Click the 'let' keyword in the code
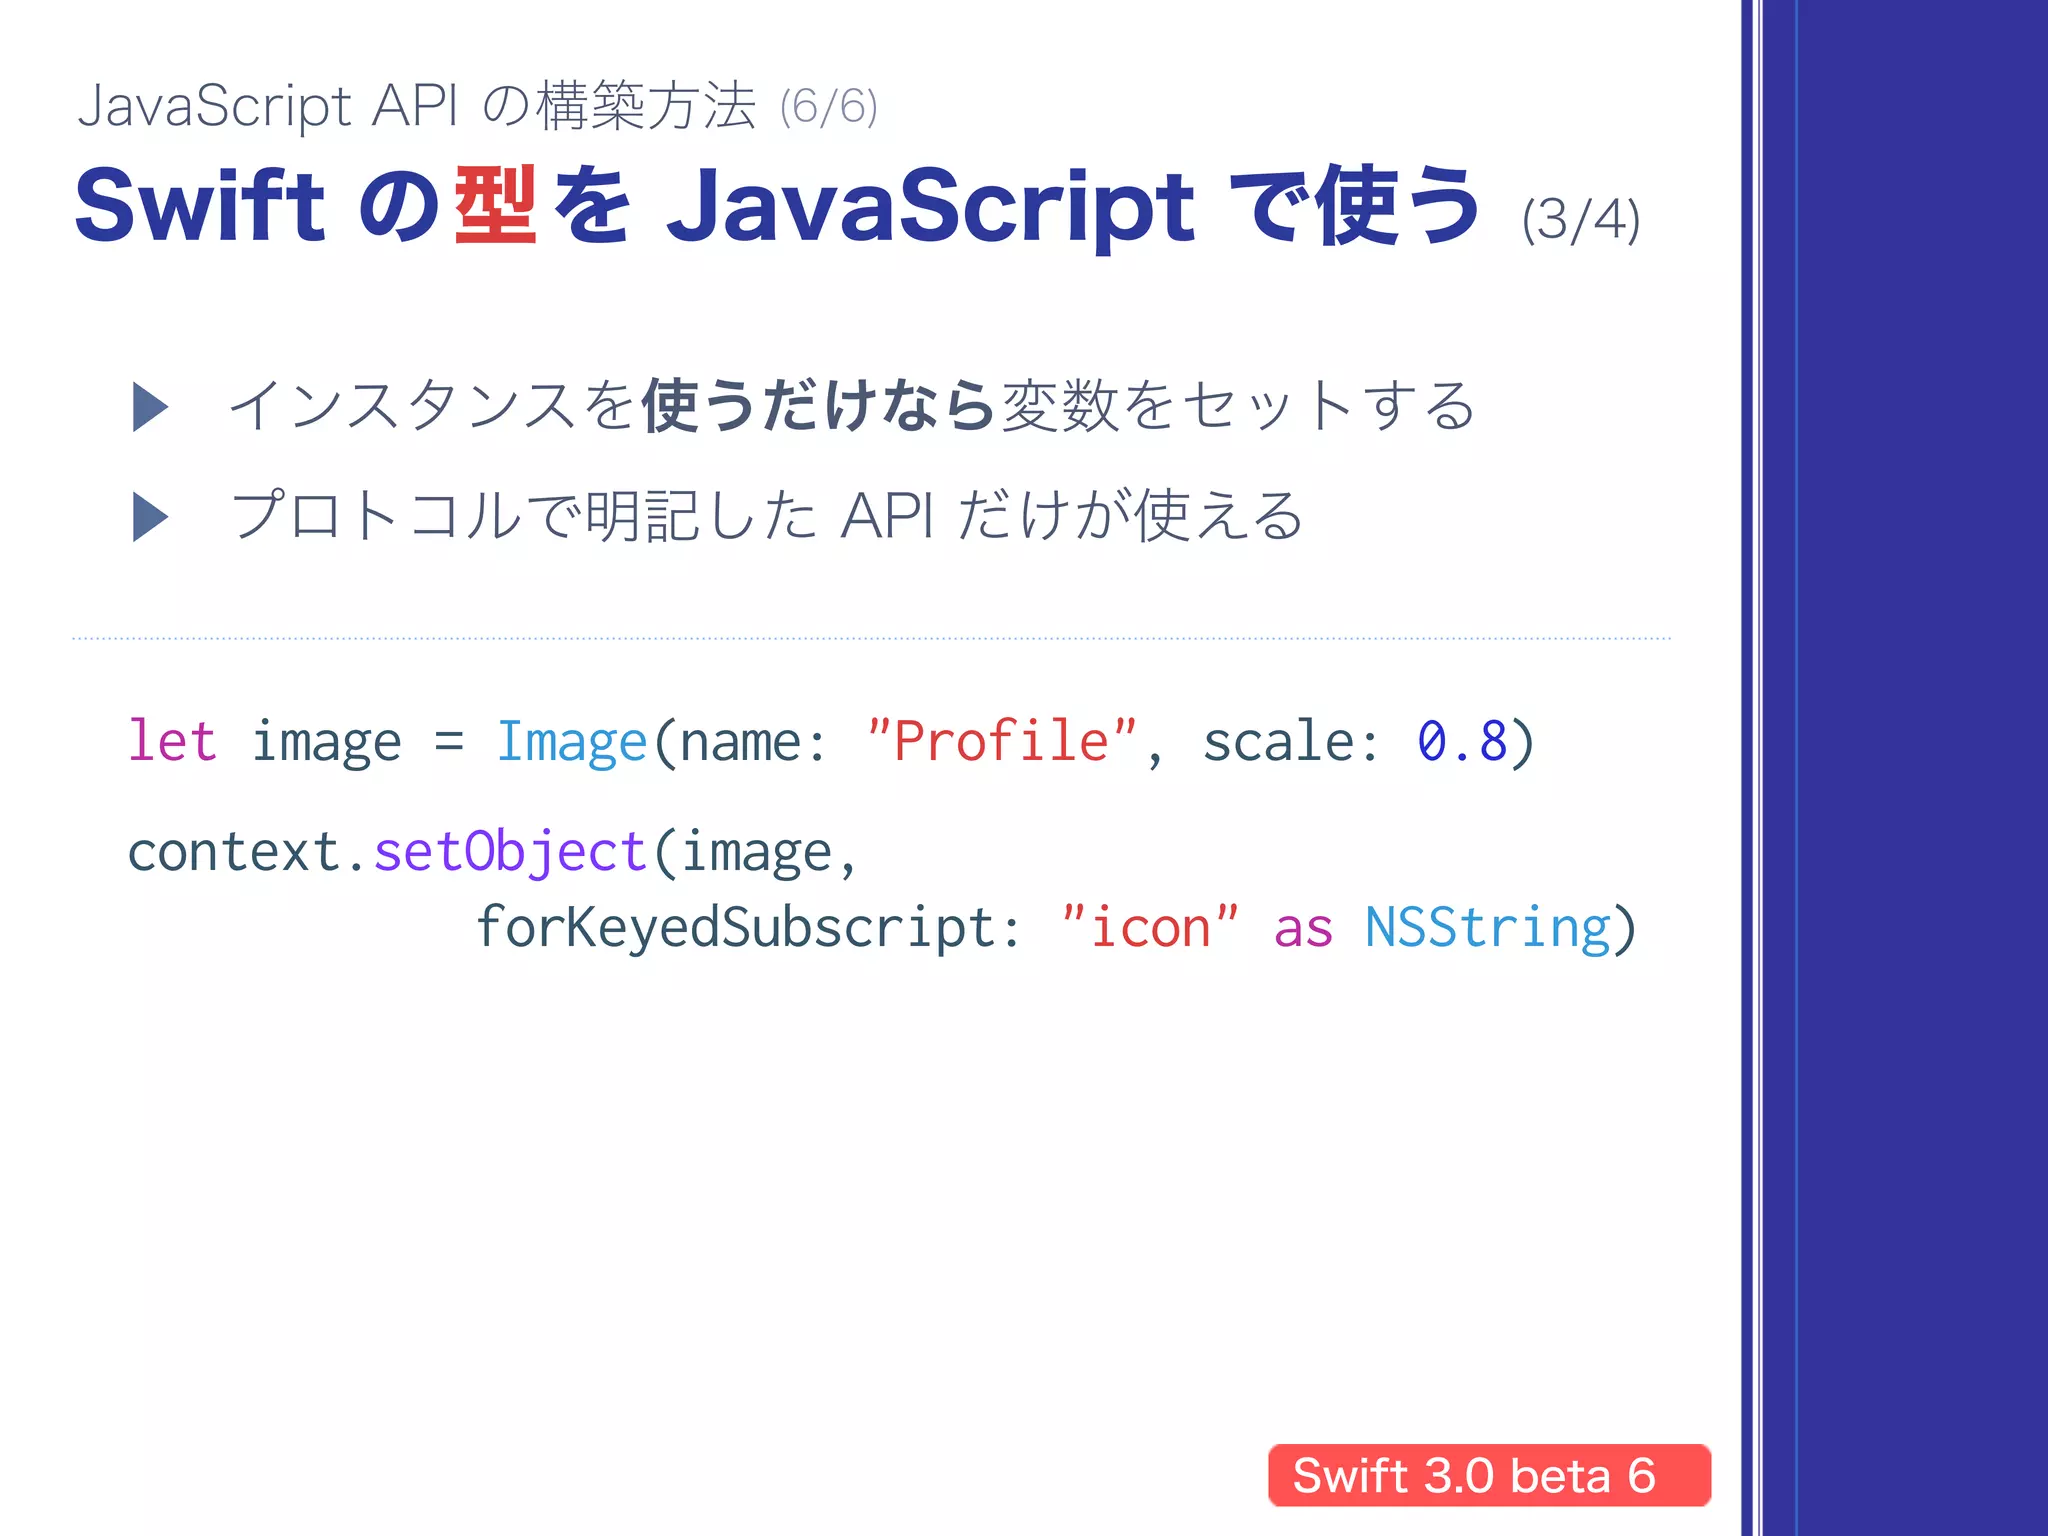 pyautogui.click(x=172, y=741)
